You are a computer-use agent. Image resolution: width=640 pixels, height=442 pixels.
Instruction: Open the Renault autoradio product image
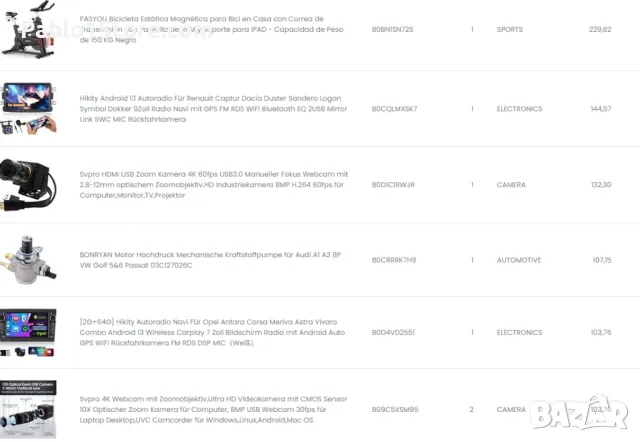tap(22, 108)
